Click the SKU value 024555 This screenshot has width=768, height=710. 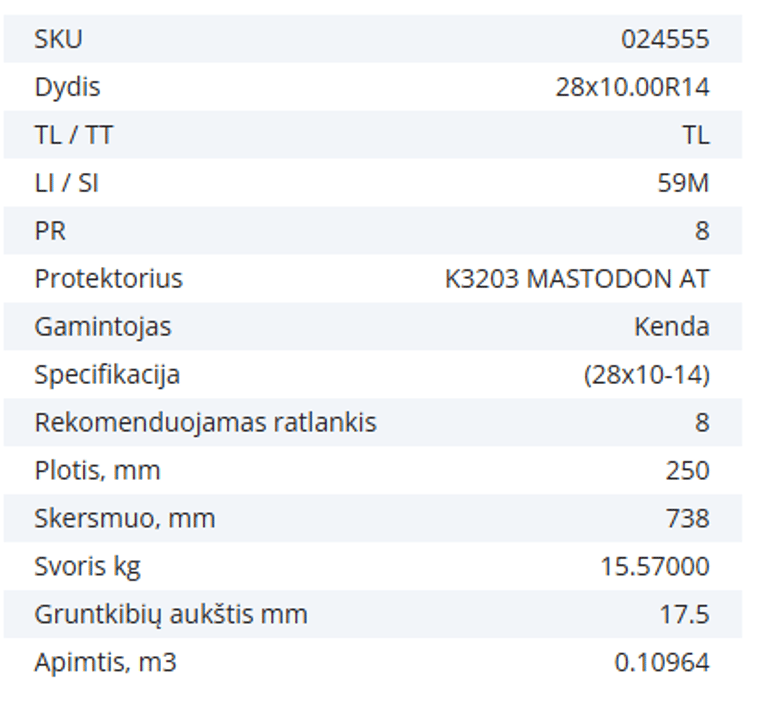coord(665,39)
